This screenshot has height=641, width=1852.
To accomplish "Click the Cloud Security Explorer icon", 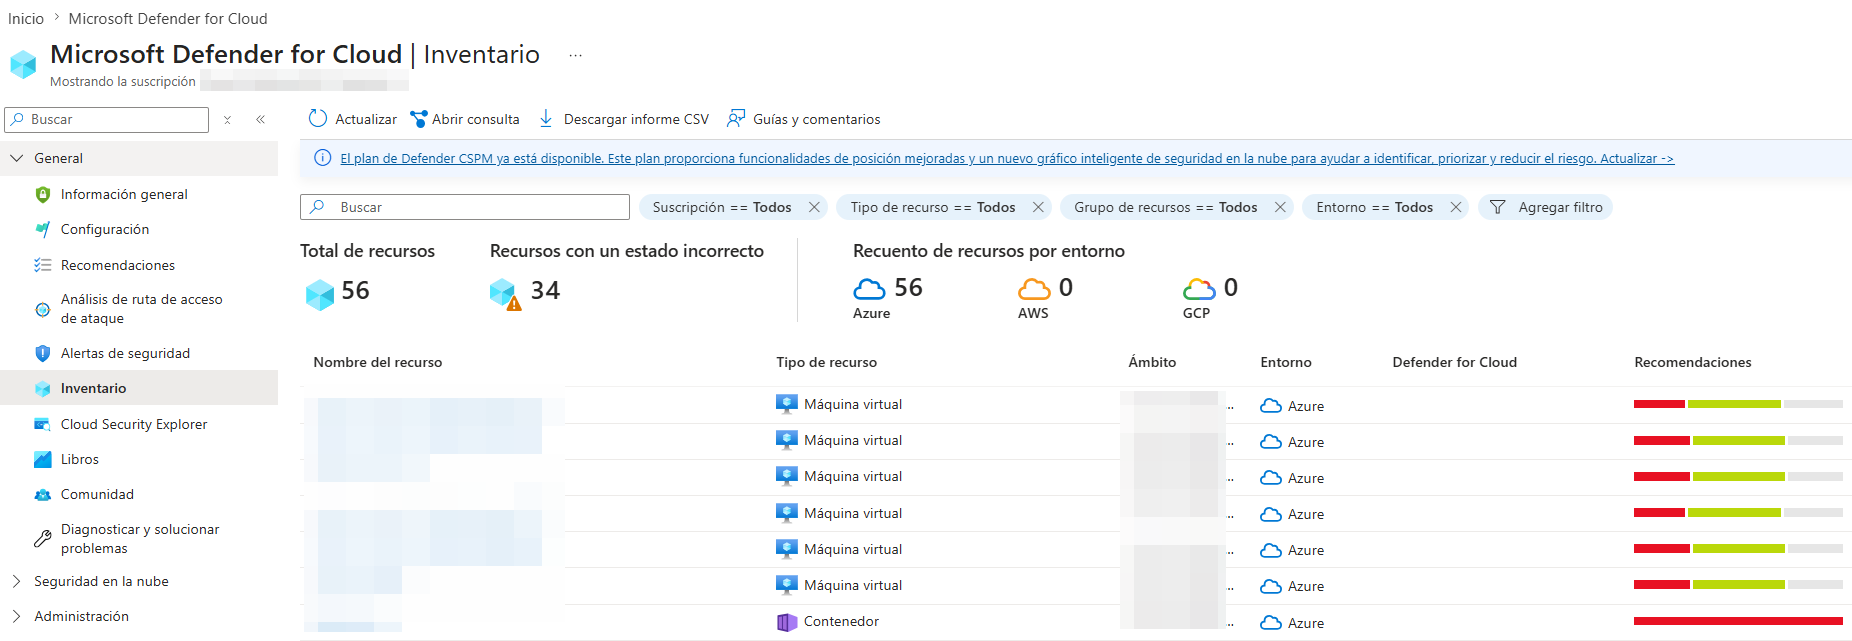I will point(42,424).
